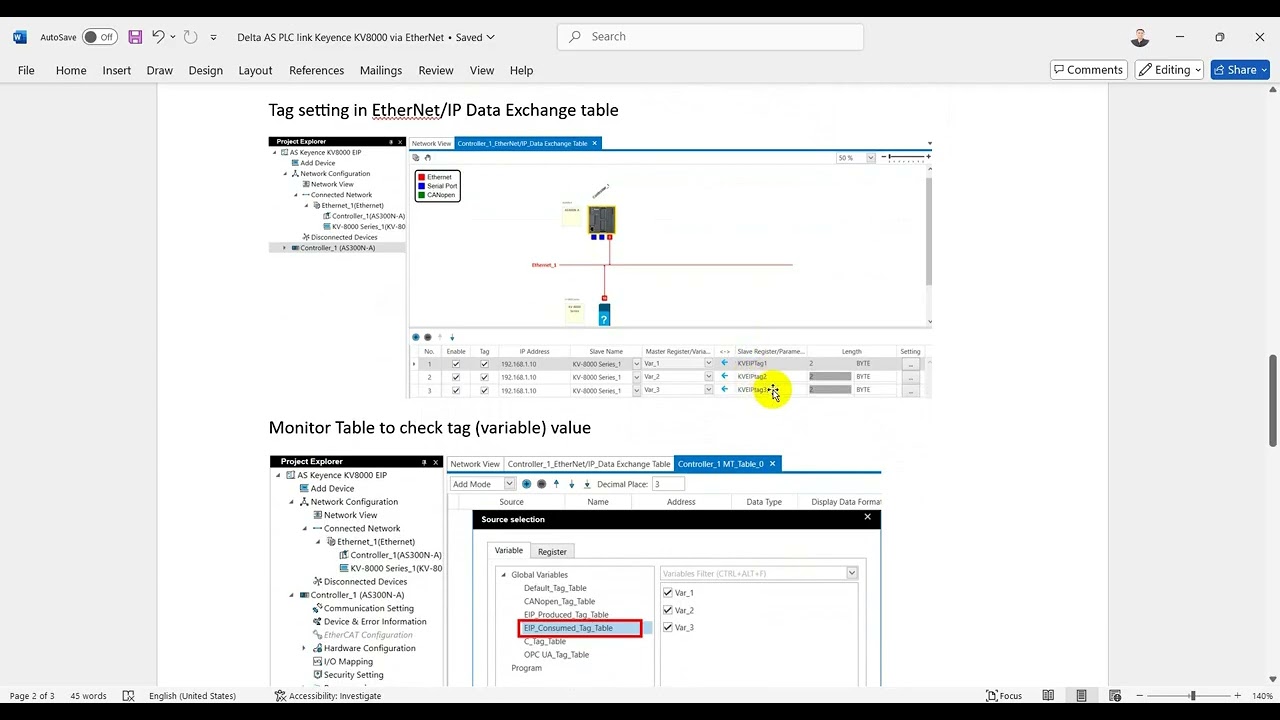
Task: Toggle the AutoSave switch
Action: coord(100,37)
